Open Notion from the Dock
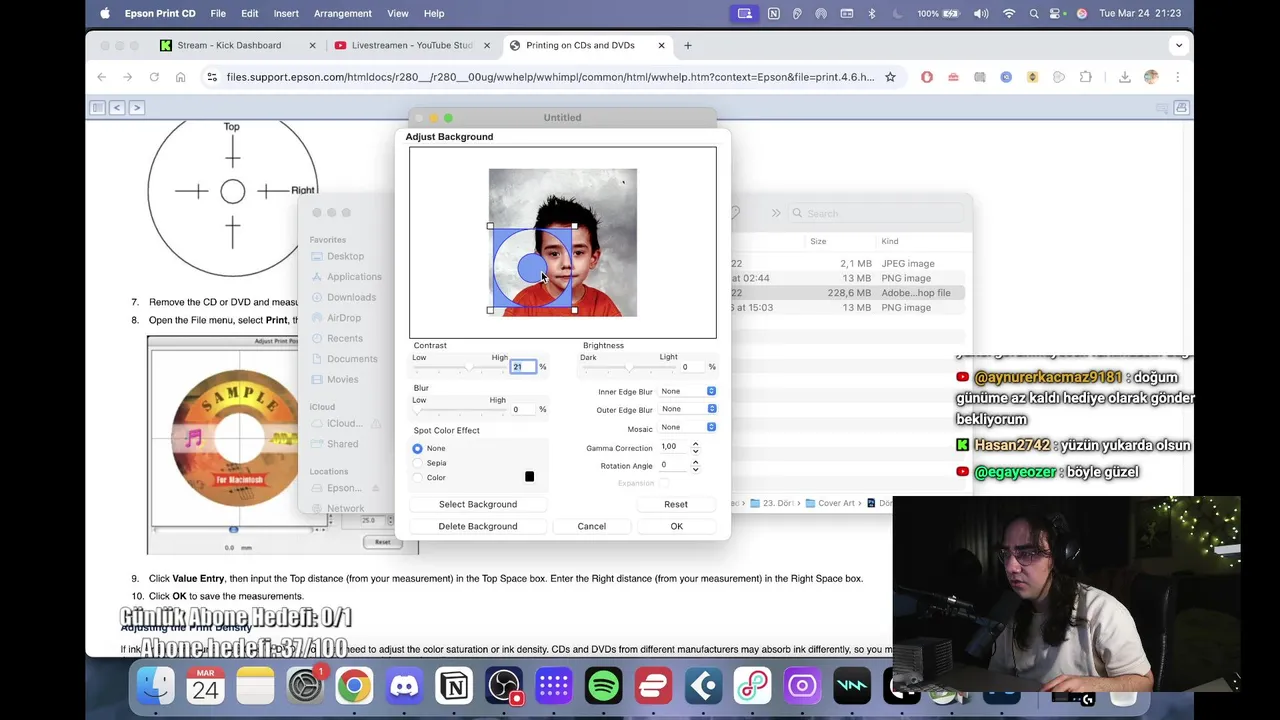Viewport: 1280px width, 720px height. (454, 686)
